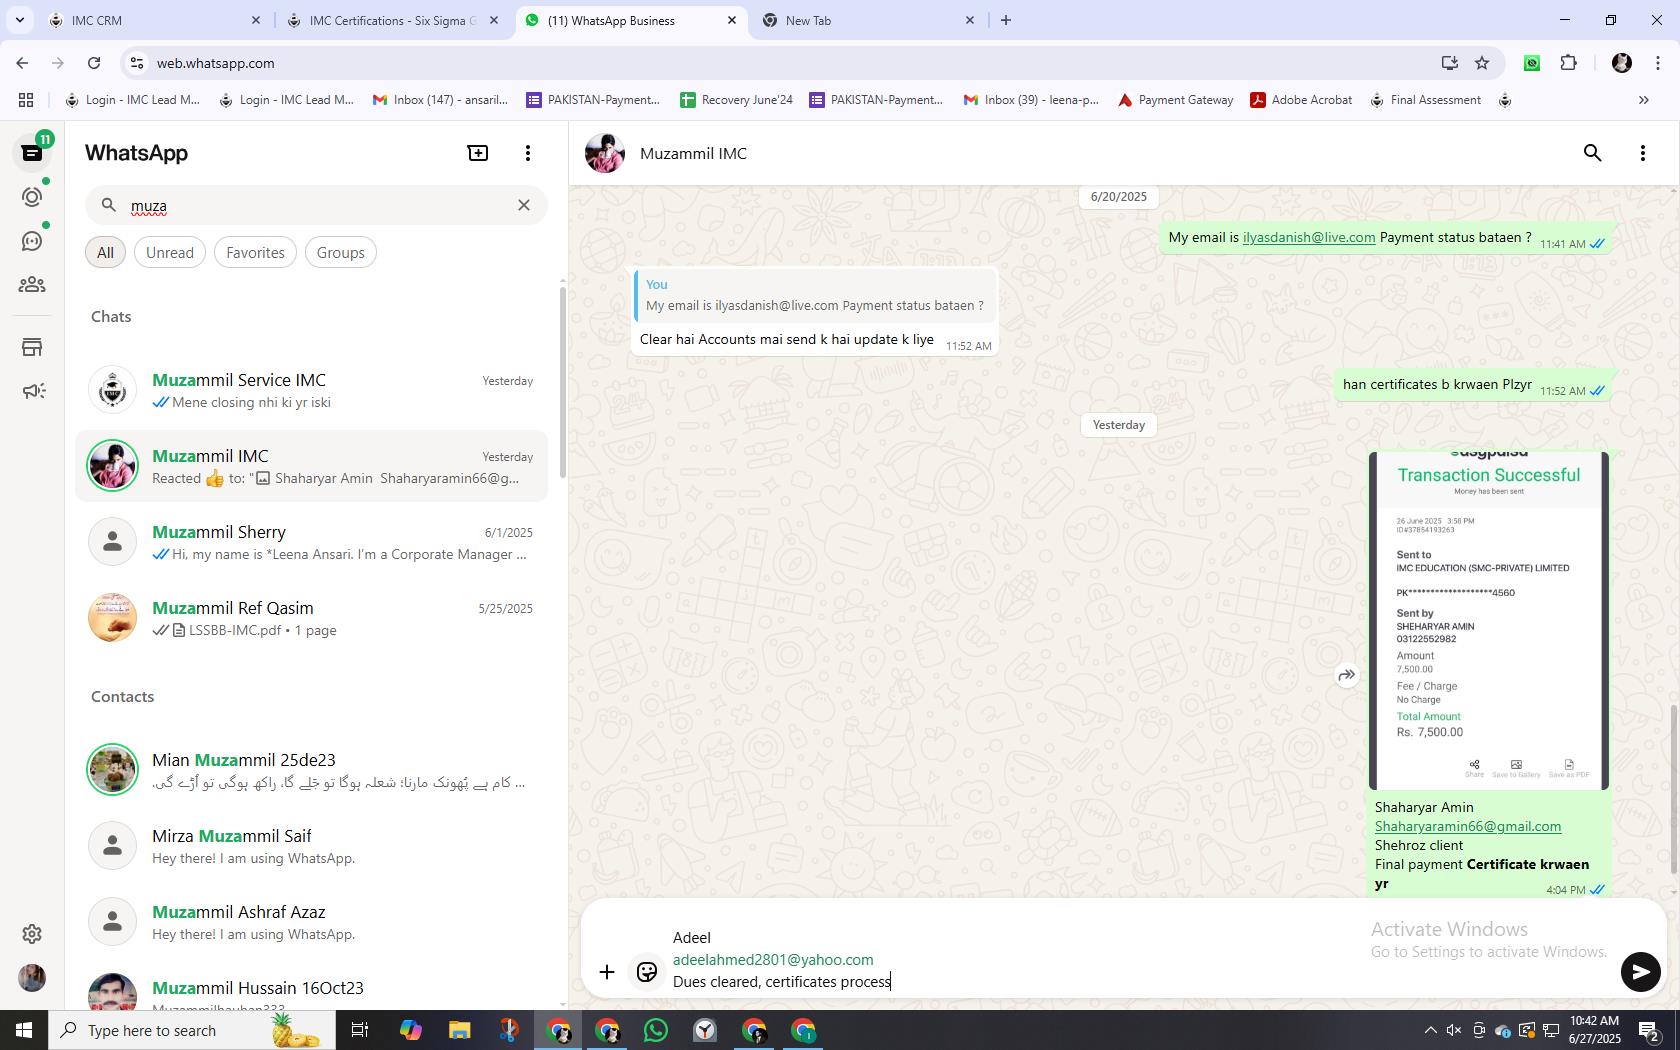Screen dimensions: 1680x1050
Task: Open the tab search dropdown arrow
Action: tap(19, 20)
